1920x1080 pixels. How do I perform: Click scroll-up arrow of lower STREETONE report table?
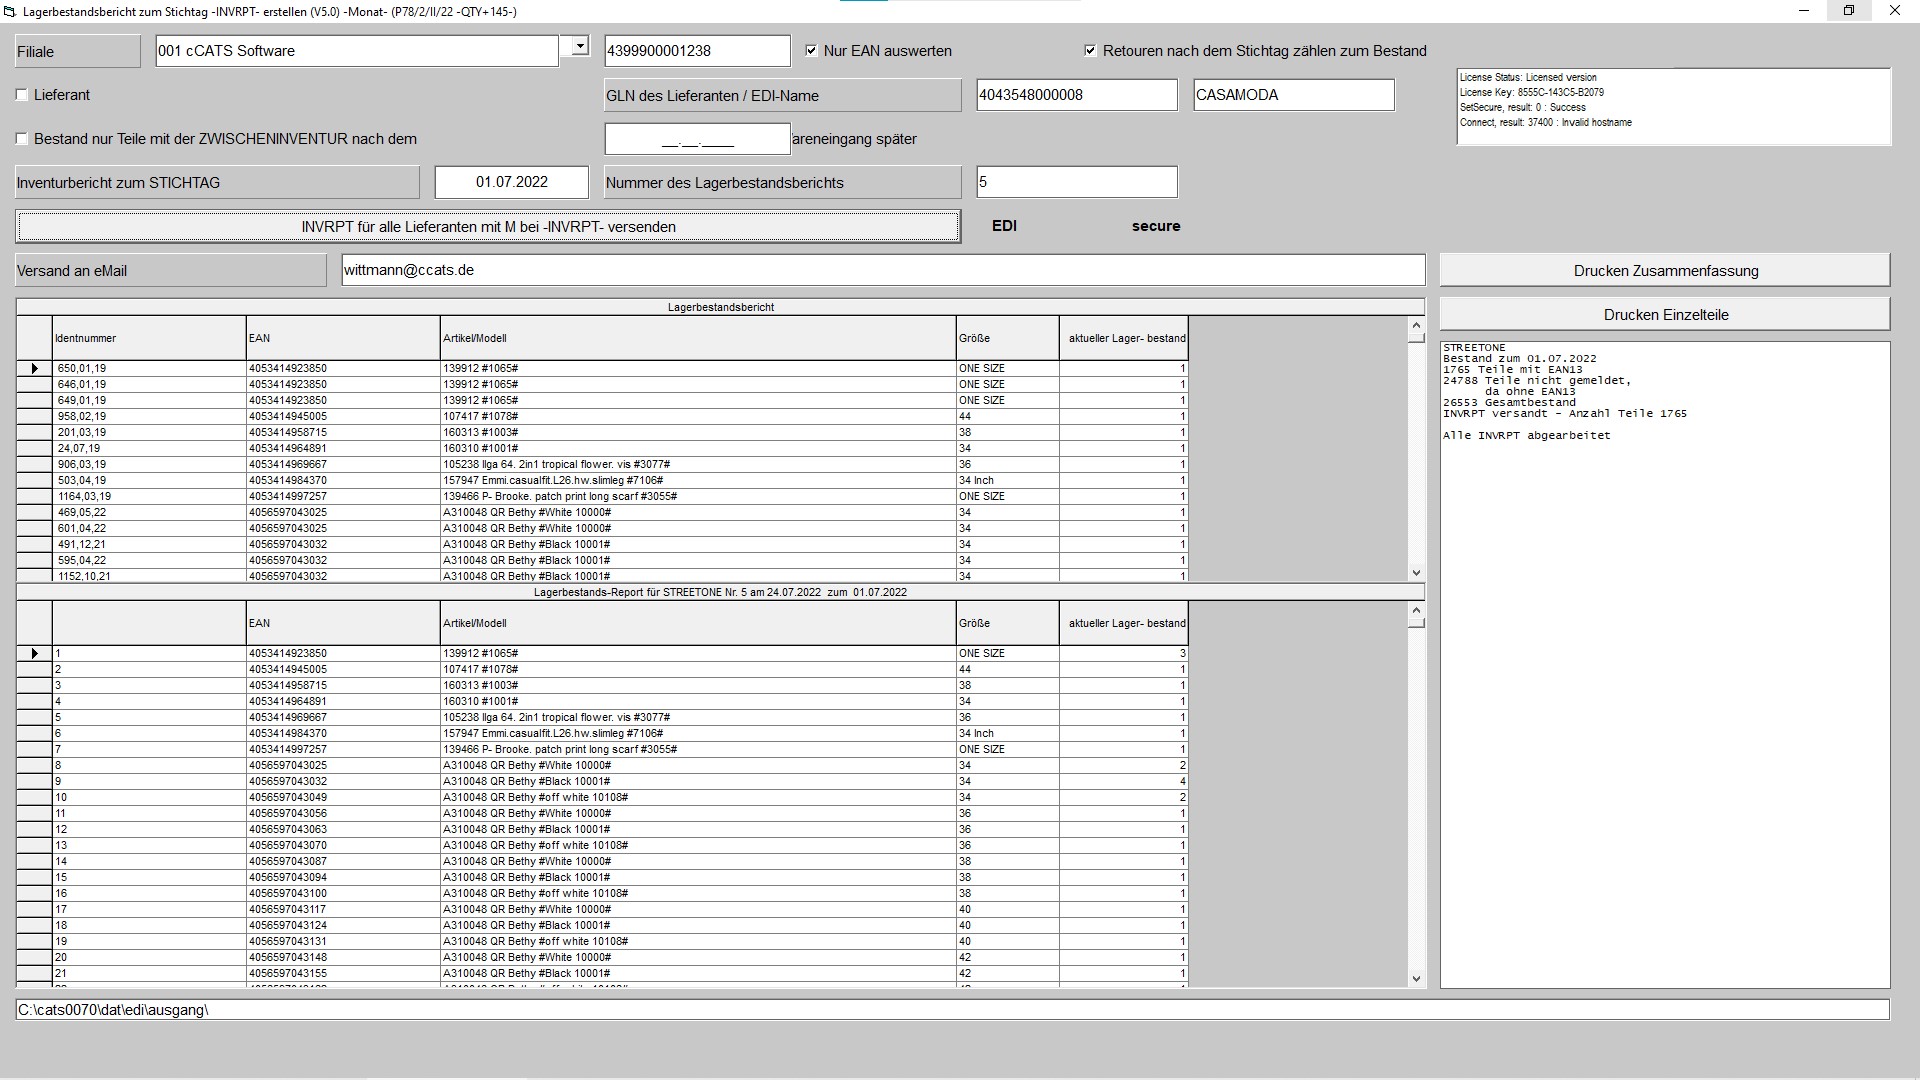coord(1416,610)
